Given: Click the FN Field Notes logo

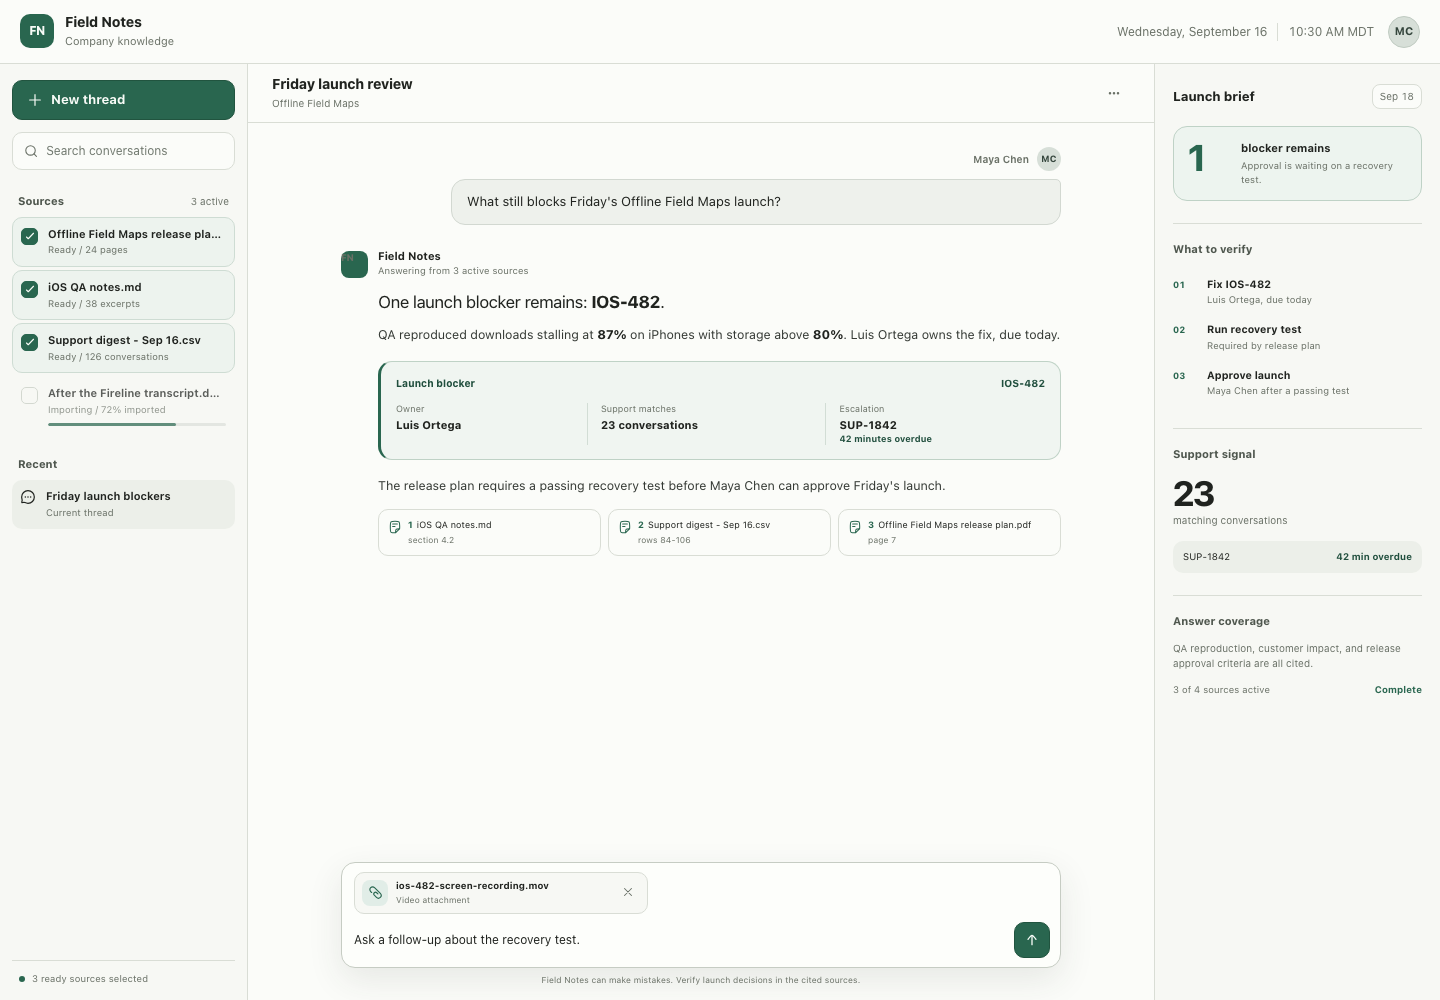Looking at the screenshot, I should click(37, 31).
